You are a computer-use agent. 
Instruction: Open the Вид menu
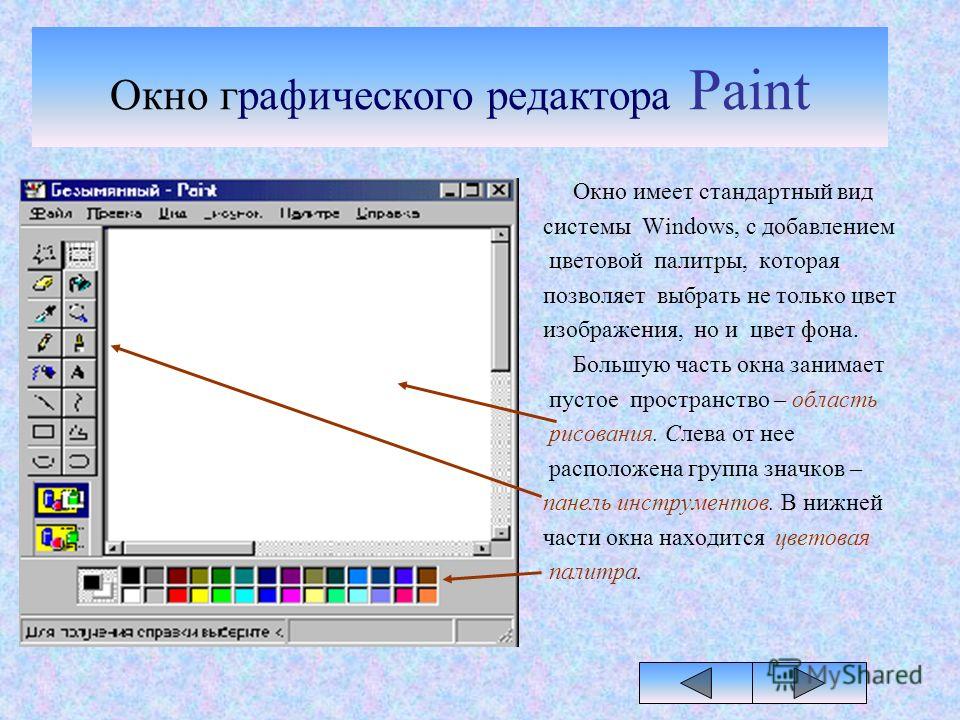(172, 214)
